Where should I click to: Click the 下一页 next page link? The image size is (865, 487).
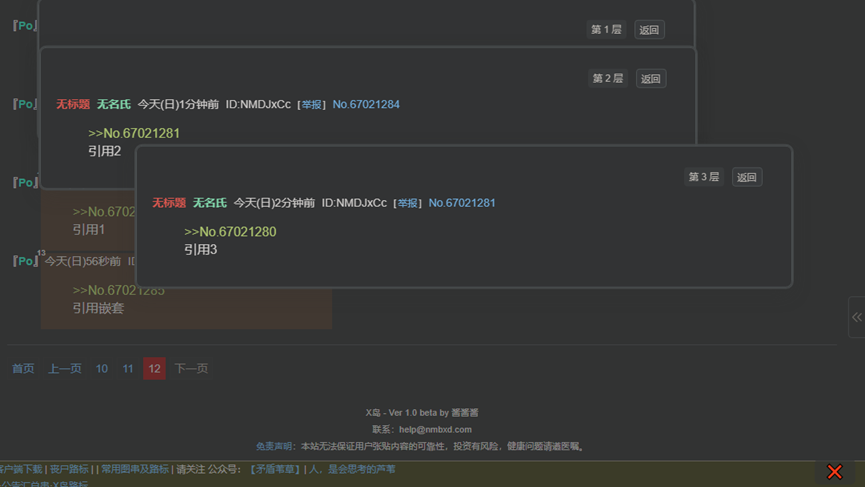coord(191,369)
